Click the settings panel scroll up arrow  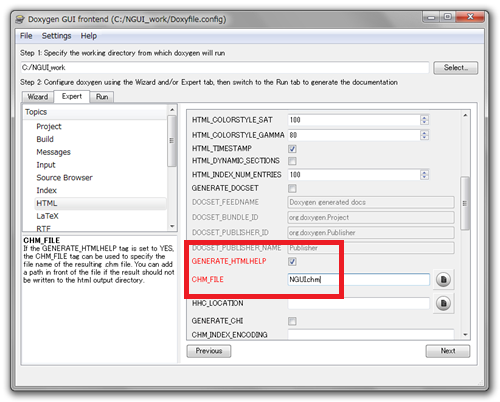(x=465, y=115)
